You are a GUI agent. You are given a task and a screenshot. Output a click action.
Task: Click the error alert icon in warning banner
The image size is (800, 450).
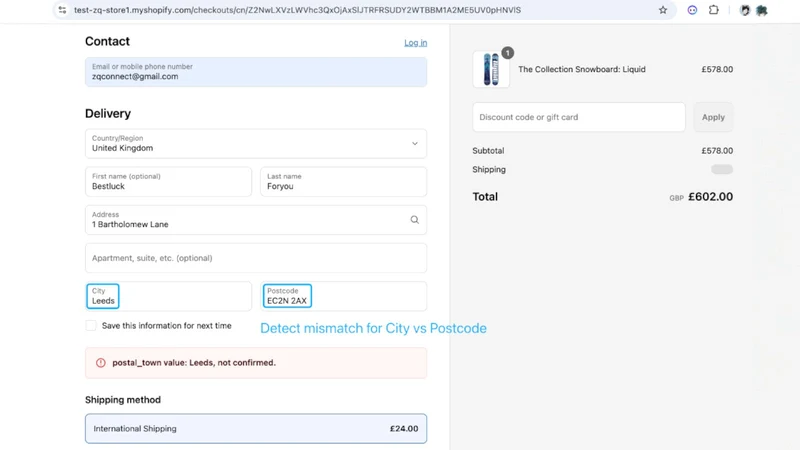coord(101,363)
